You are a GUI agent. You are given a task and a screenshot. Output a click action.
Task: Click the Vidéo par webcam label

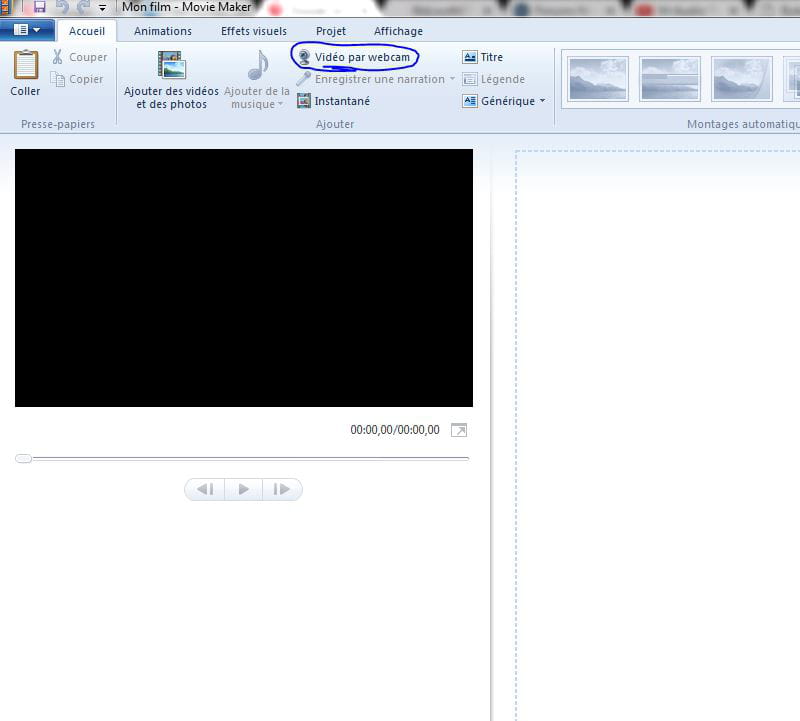pyautogui.click(x=362, y=57)
